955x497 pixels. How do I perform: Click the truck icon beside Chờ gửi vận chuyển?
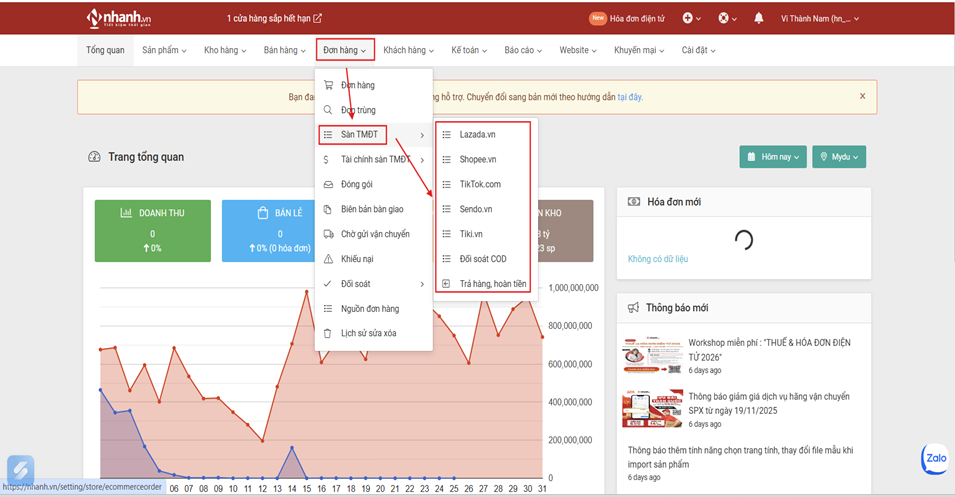pyautogui.click(x=328, y=234)
